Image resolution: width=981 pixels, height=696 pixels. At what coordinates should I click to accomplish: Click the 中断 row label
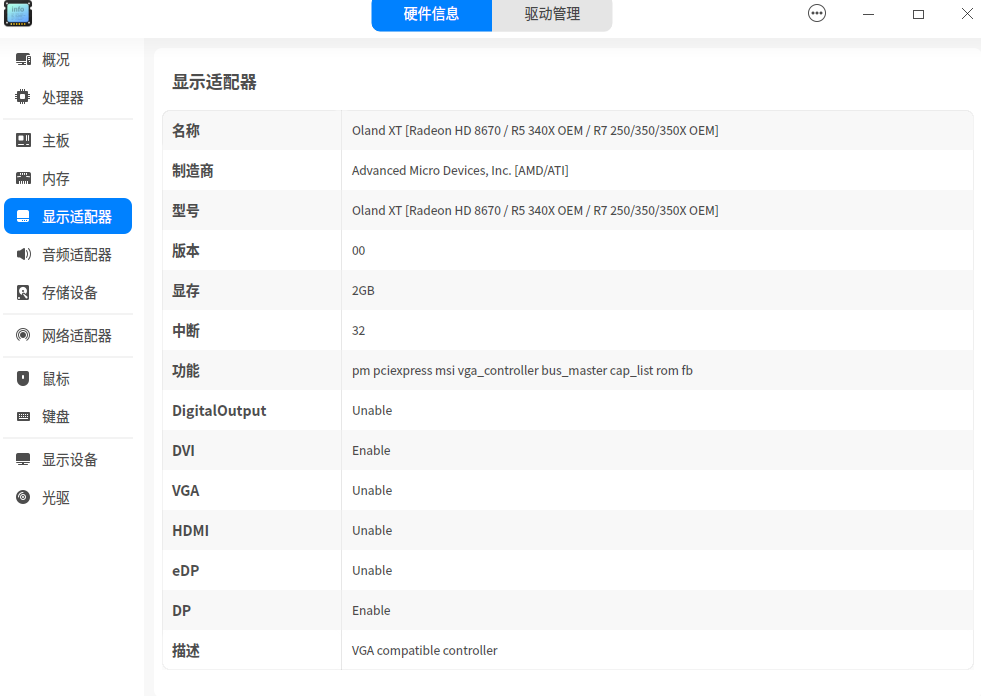click(186, 330)
